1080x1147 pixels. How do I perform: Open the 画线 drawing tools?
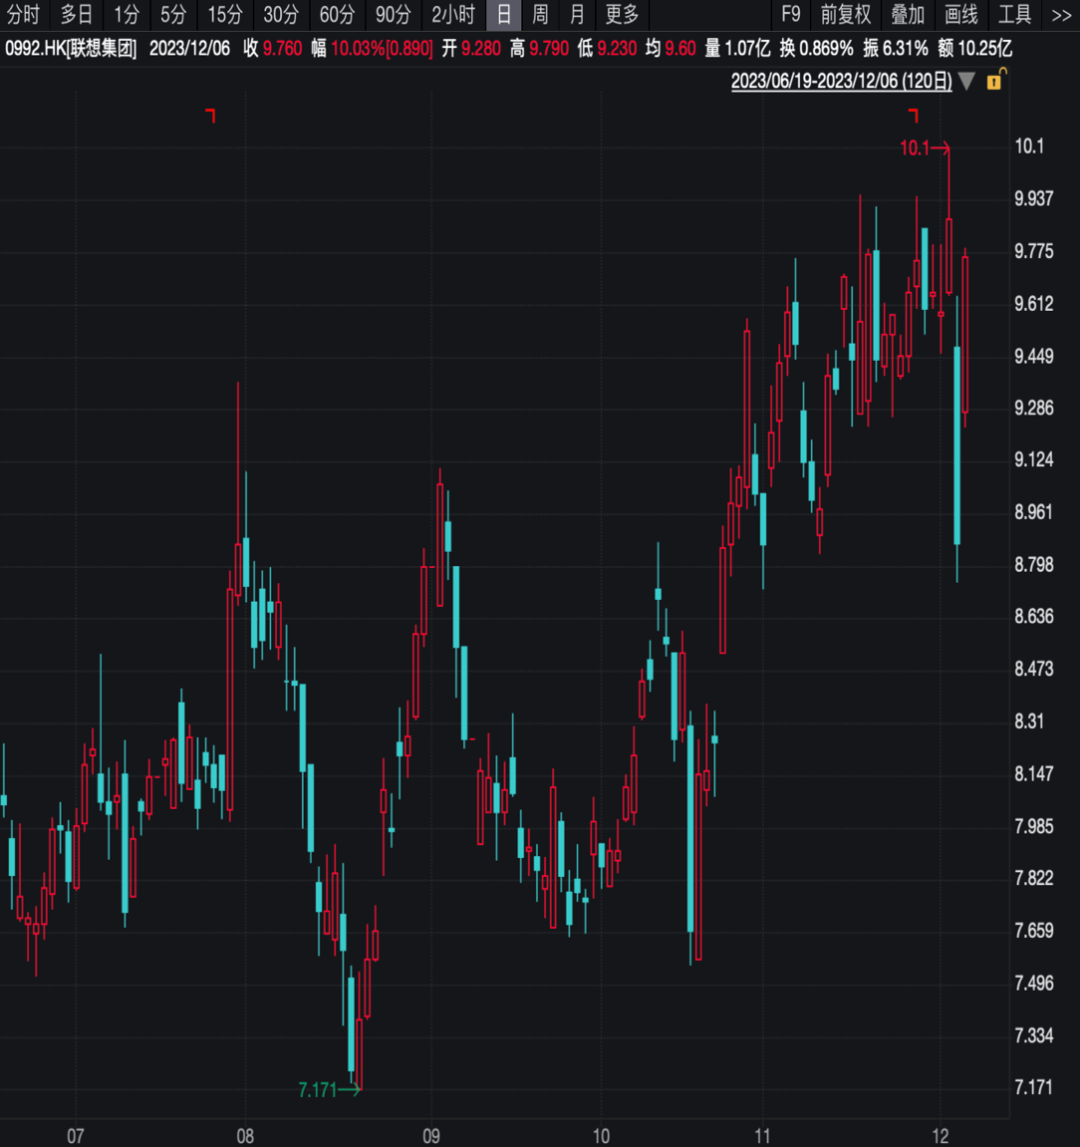[x=961, y=15]
